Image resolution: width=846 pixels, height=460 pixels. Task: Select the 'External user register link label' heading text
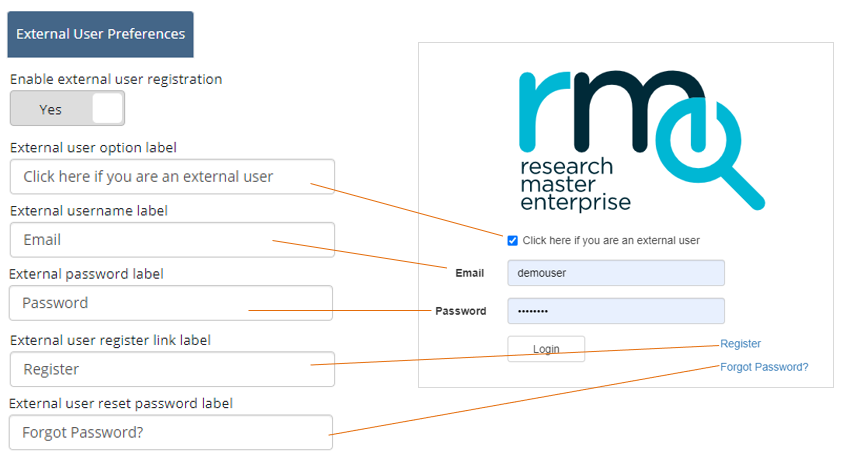tap(111, 340)
